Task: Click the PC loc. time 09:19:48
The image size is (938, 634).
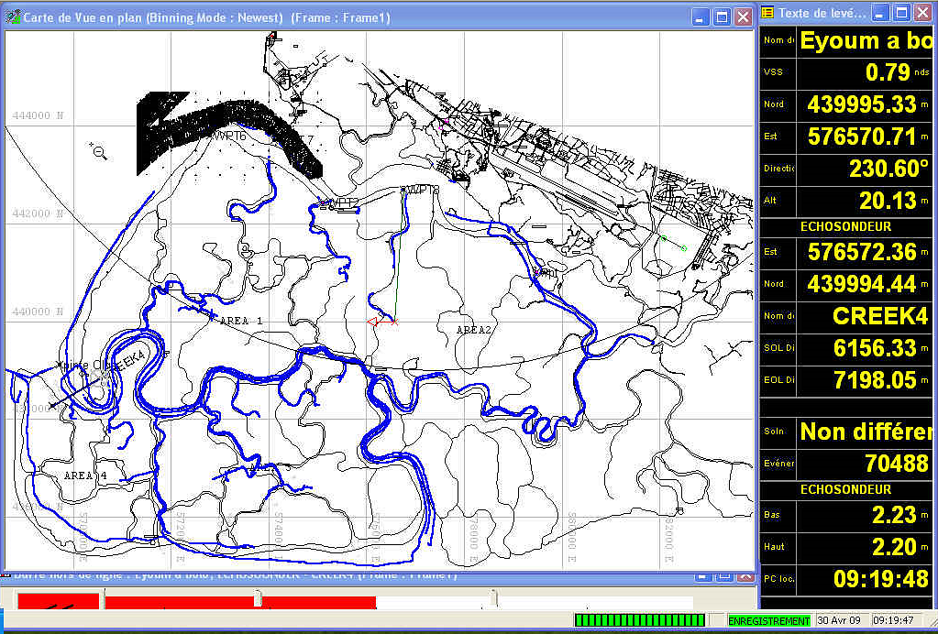Action: tap(882, 579)
